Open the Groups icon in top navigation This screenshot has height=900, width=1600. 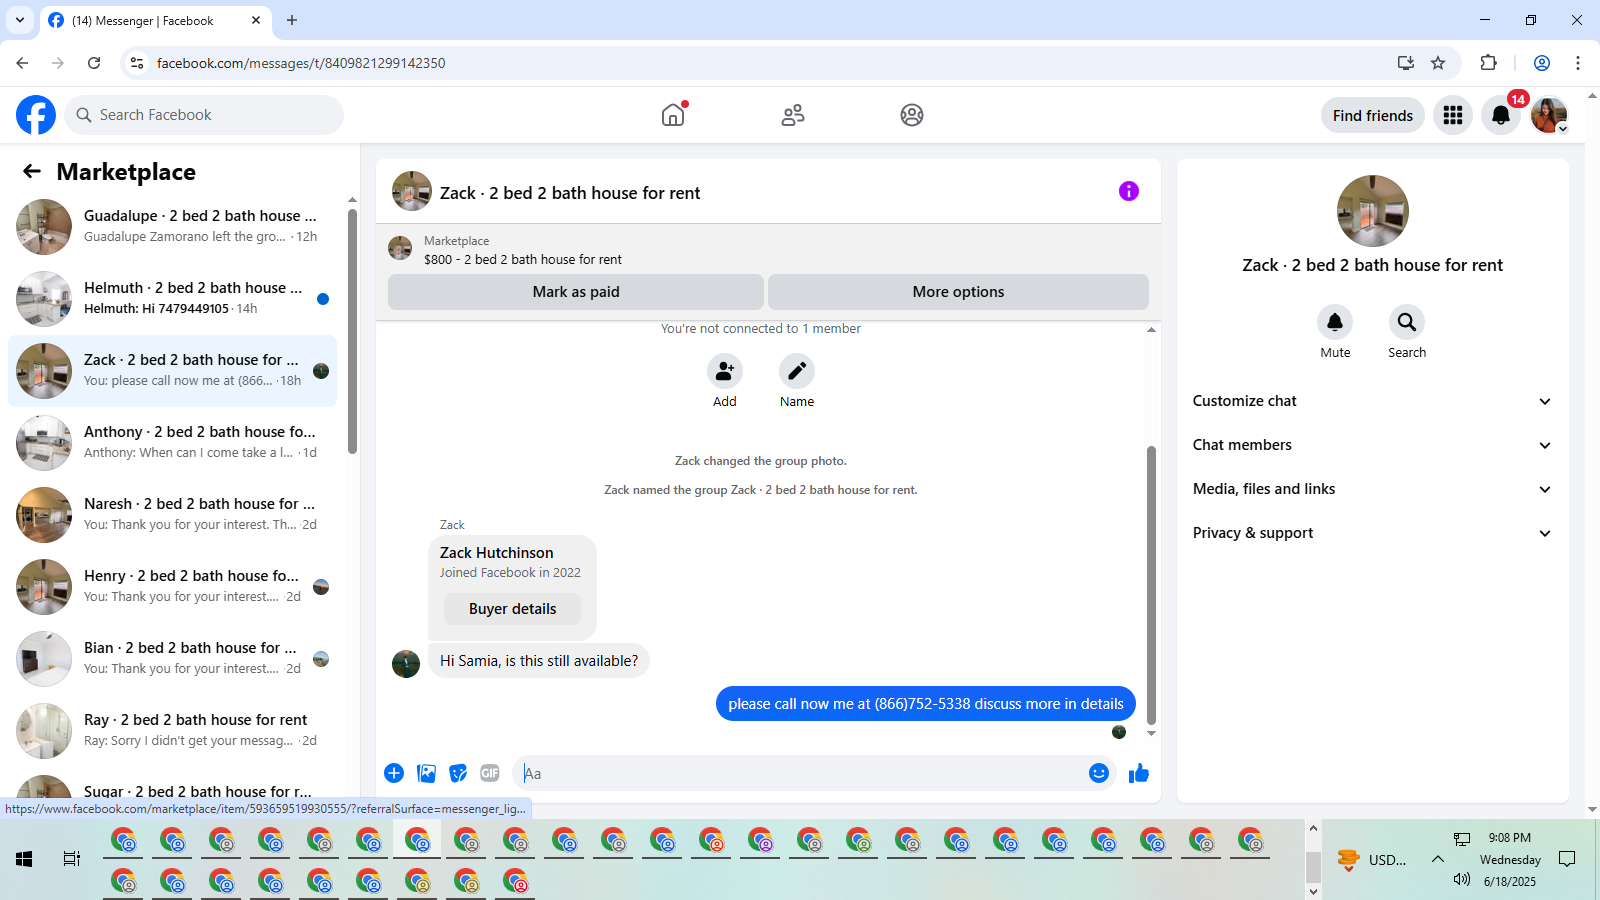[x=912, y=115]
